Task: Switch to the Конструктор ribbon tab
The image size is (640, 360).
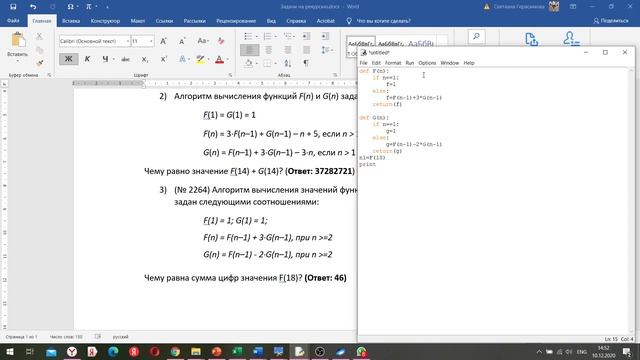Action: coord(105,21)
